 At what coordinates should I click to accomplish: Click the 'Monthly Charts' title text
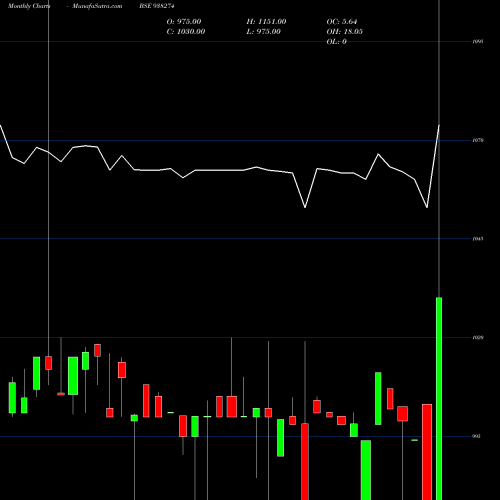(29, 6)
